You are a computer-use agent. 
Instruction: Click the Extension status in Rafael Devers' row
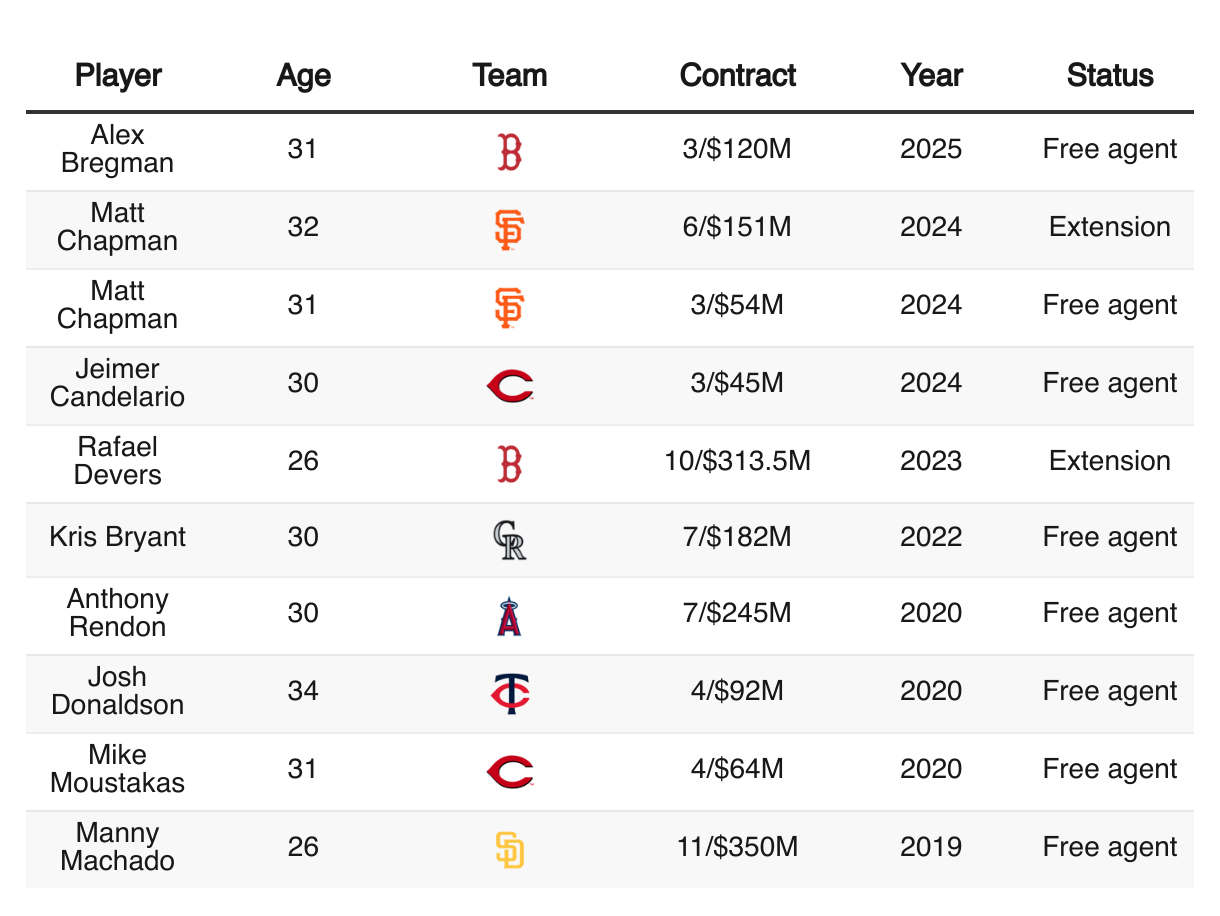(1110, 461)
